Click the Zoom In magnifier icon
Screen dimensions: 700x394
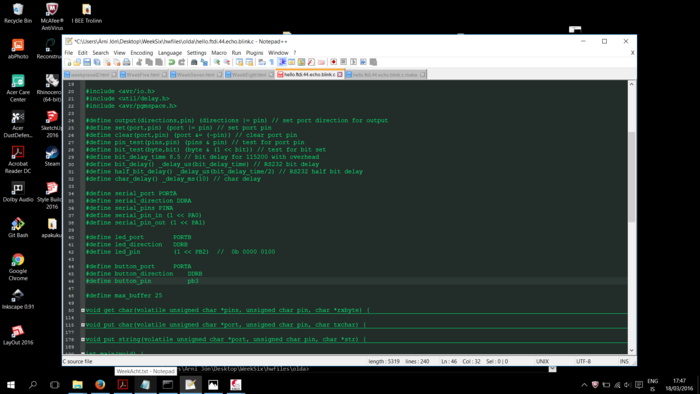217,62
